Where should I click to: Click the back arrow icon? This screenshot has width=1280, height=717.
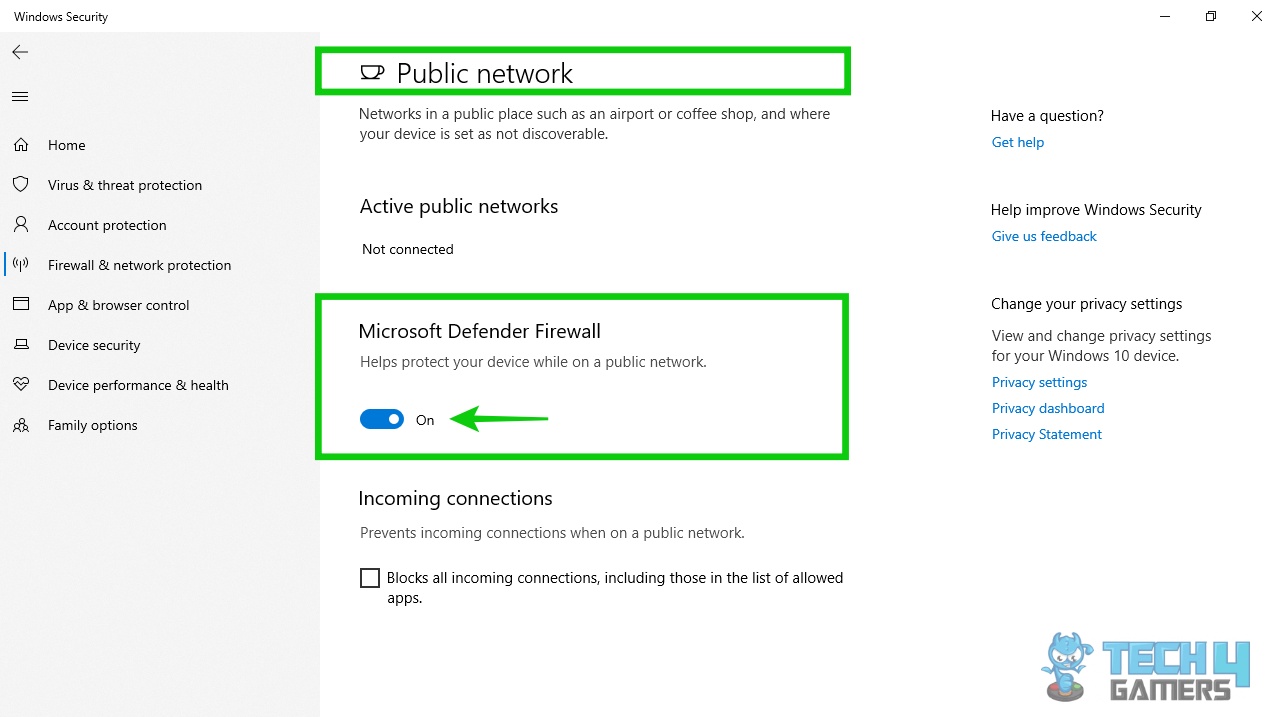point(20,52)
